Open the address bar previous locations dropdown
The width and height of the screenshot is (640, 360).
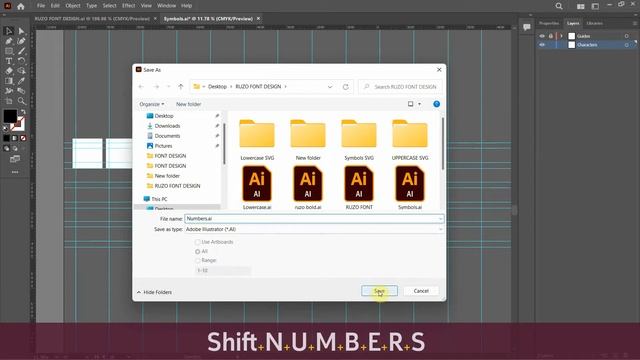pyautogui.click(x=330, y=87)
